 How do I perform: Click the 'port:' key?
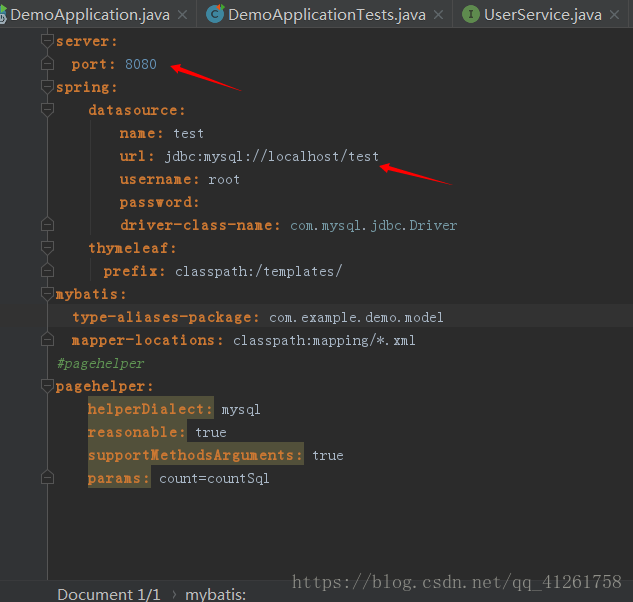click(x=93, y=64)
